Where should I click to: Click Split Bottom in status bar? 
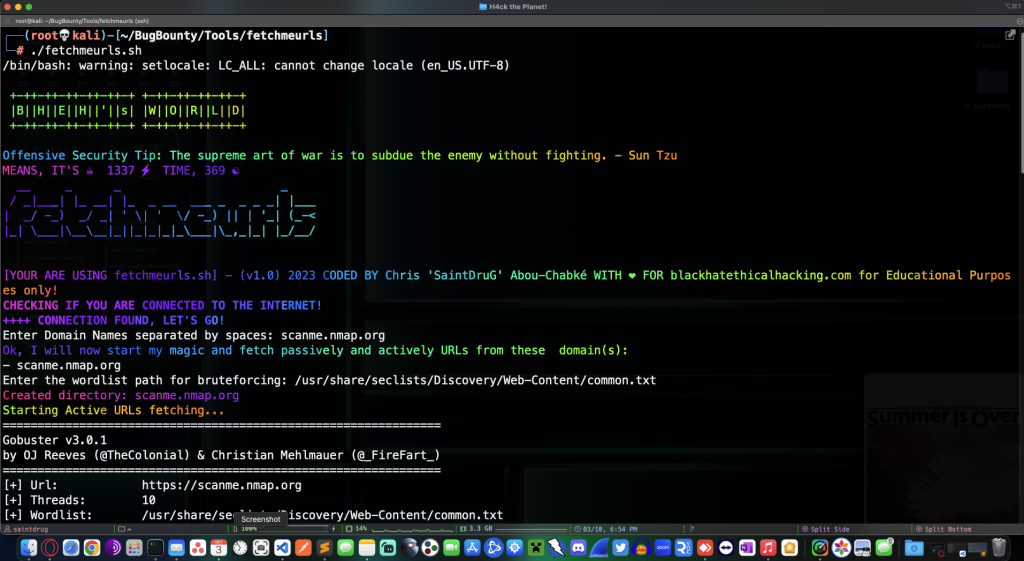(943, 529)
